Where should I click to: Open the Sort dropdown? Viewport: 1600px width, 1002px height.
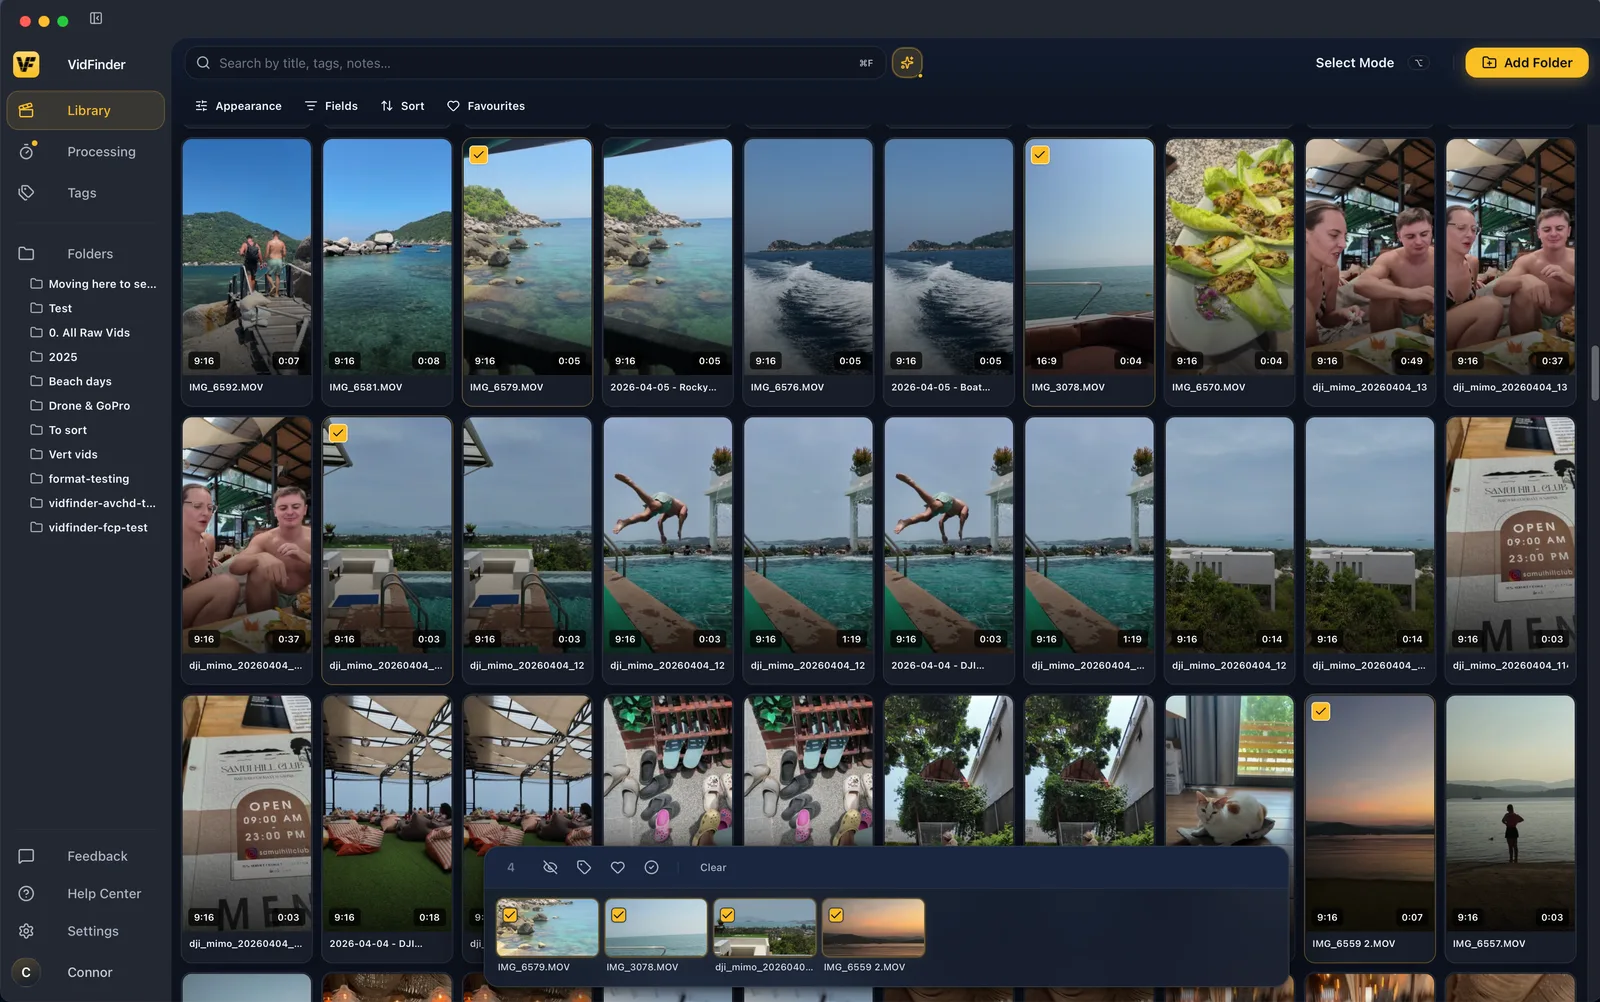tap(402, 106)
